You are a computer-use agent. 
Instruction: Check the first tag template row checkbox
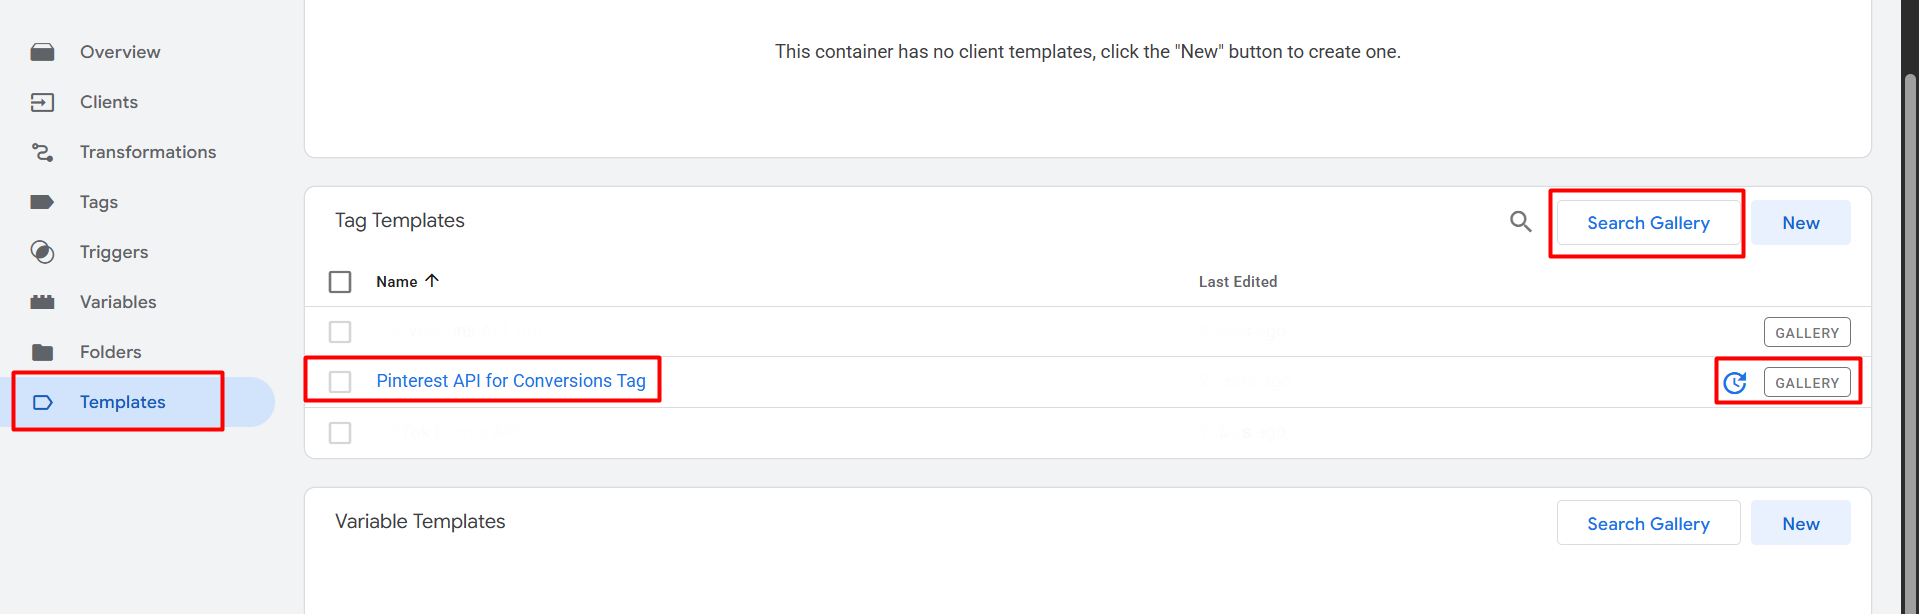340,332
